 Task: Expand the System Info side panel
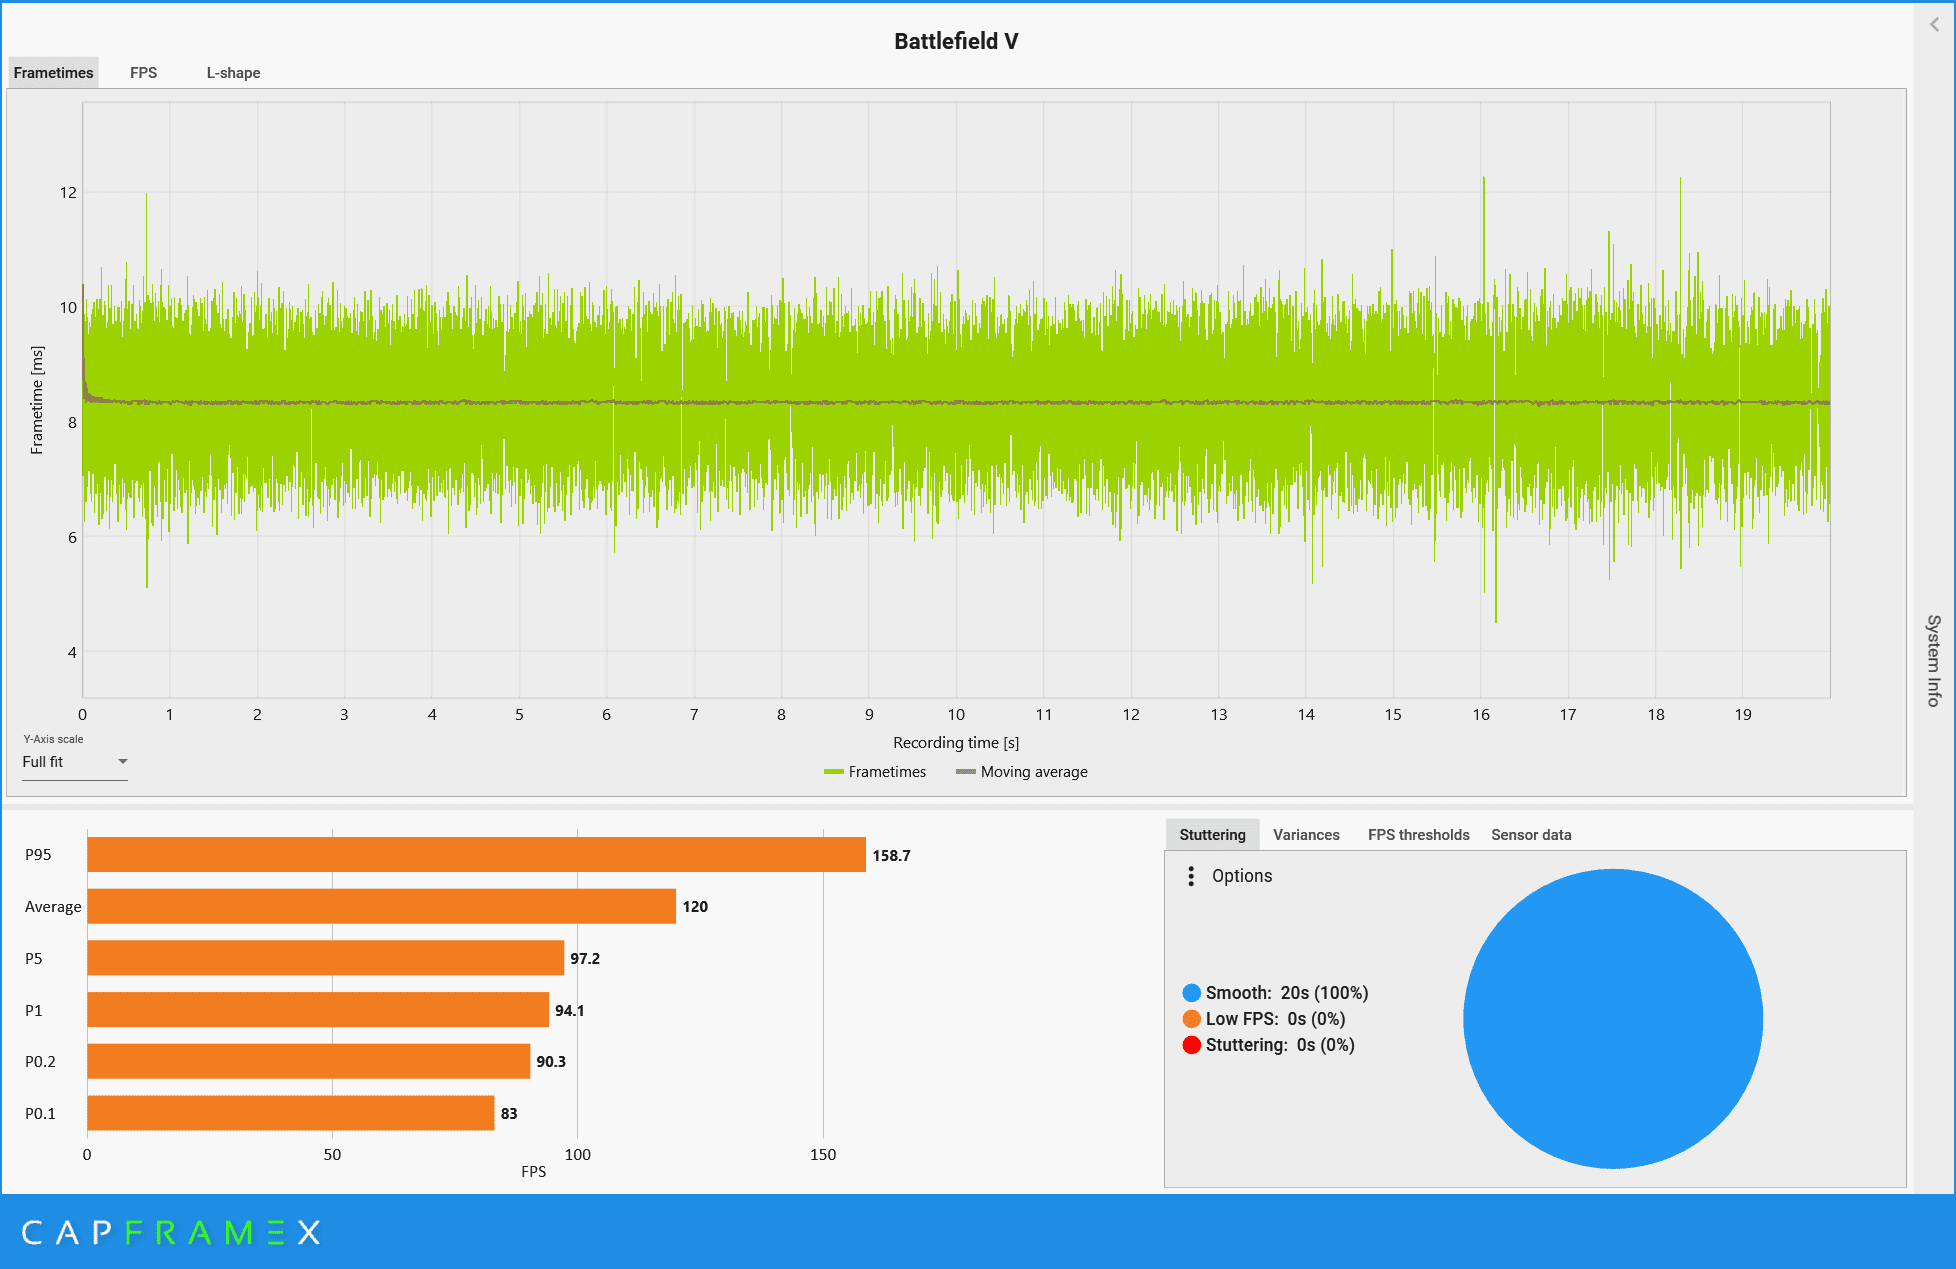click(1934, 660)
